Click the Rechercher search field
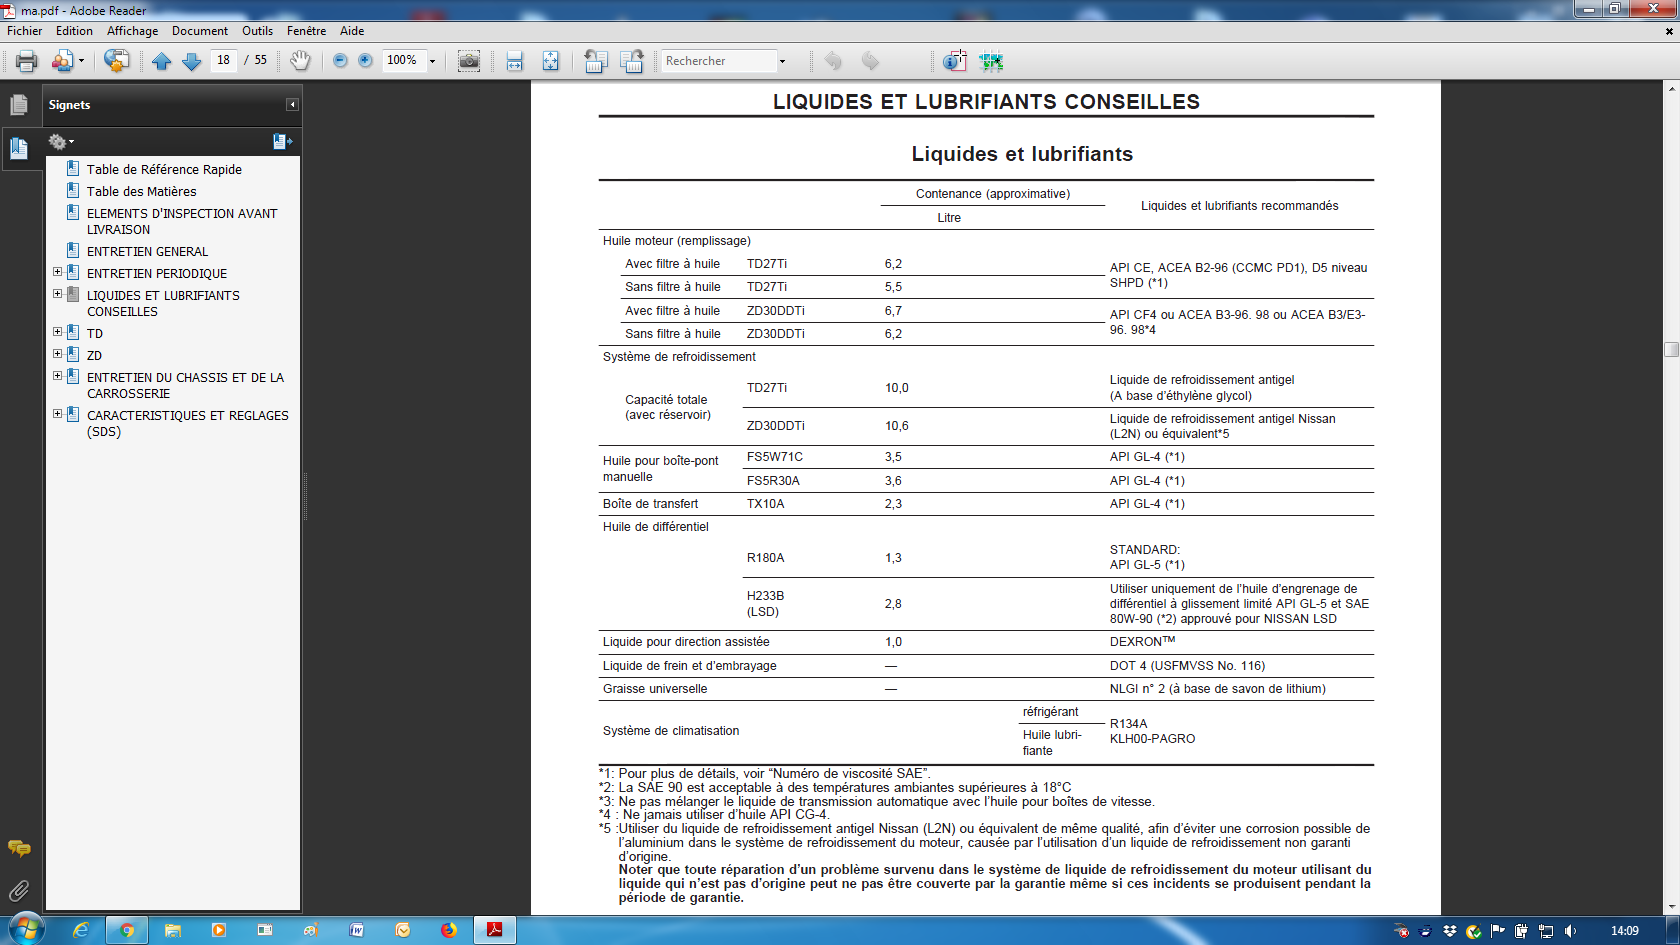 (719, 61)
